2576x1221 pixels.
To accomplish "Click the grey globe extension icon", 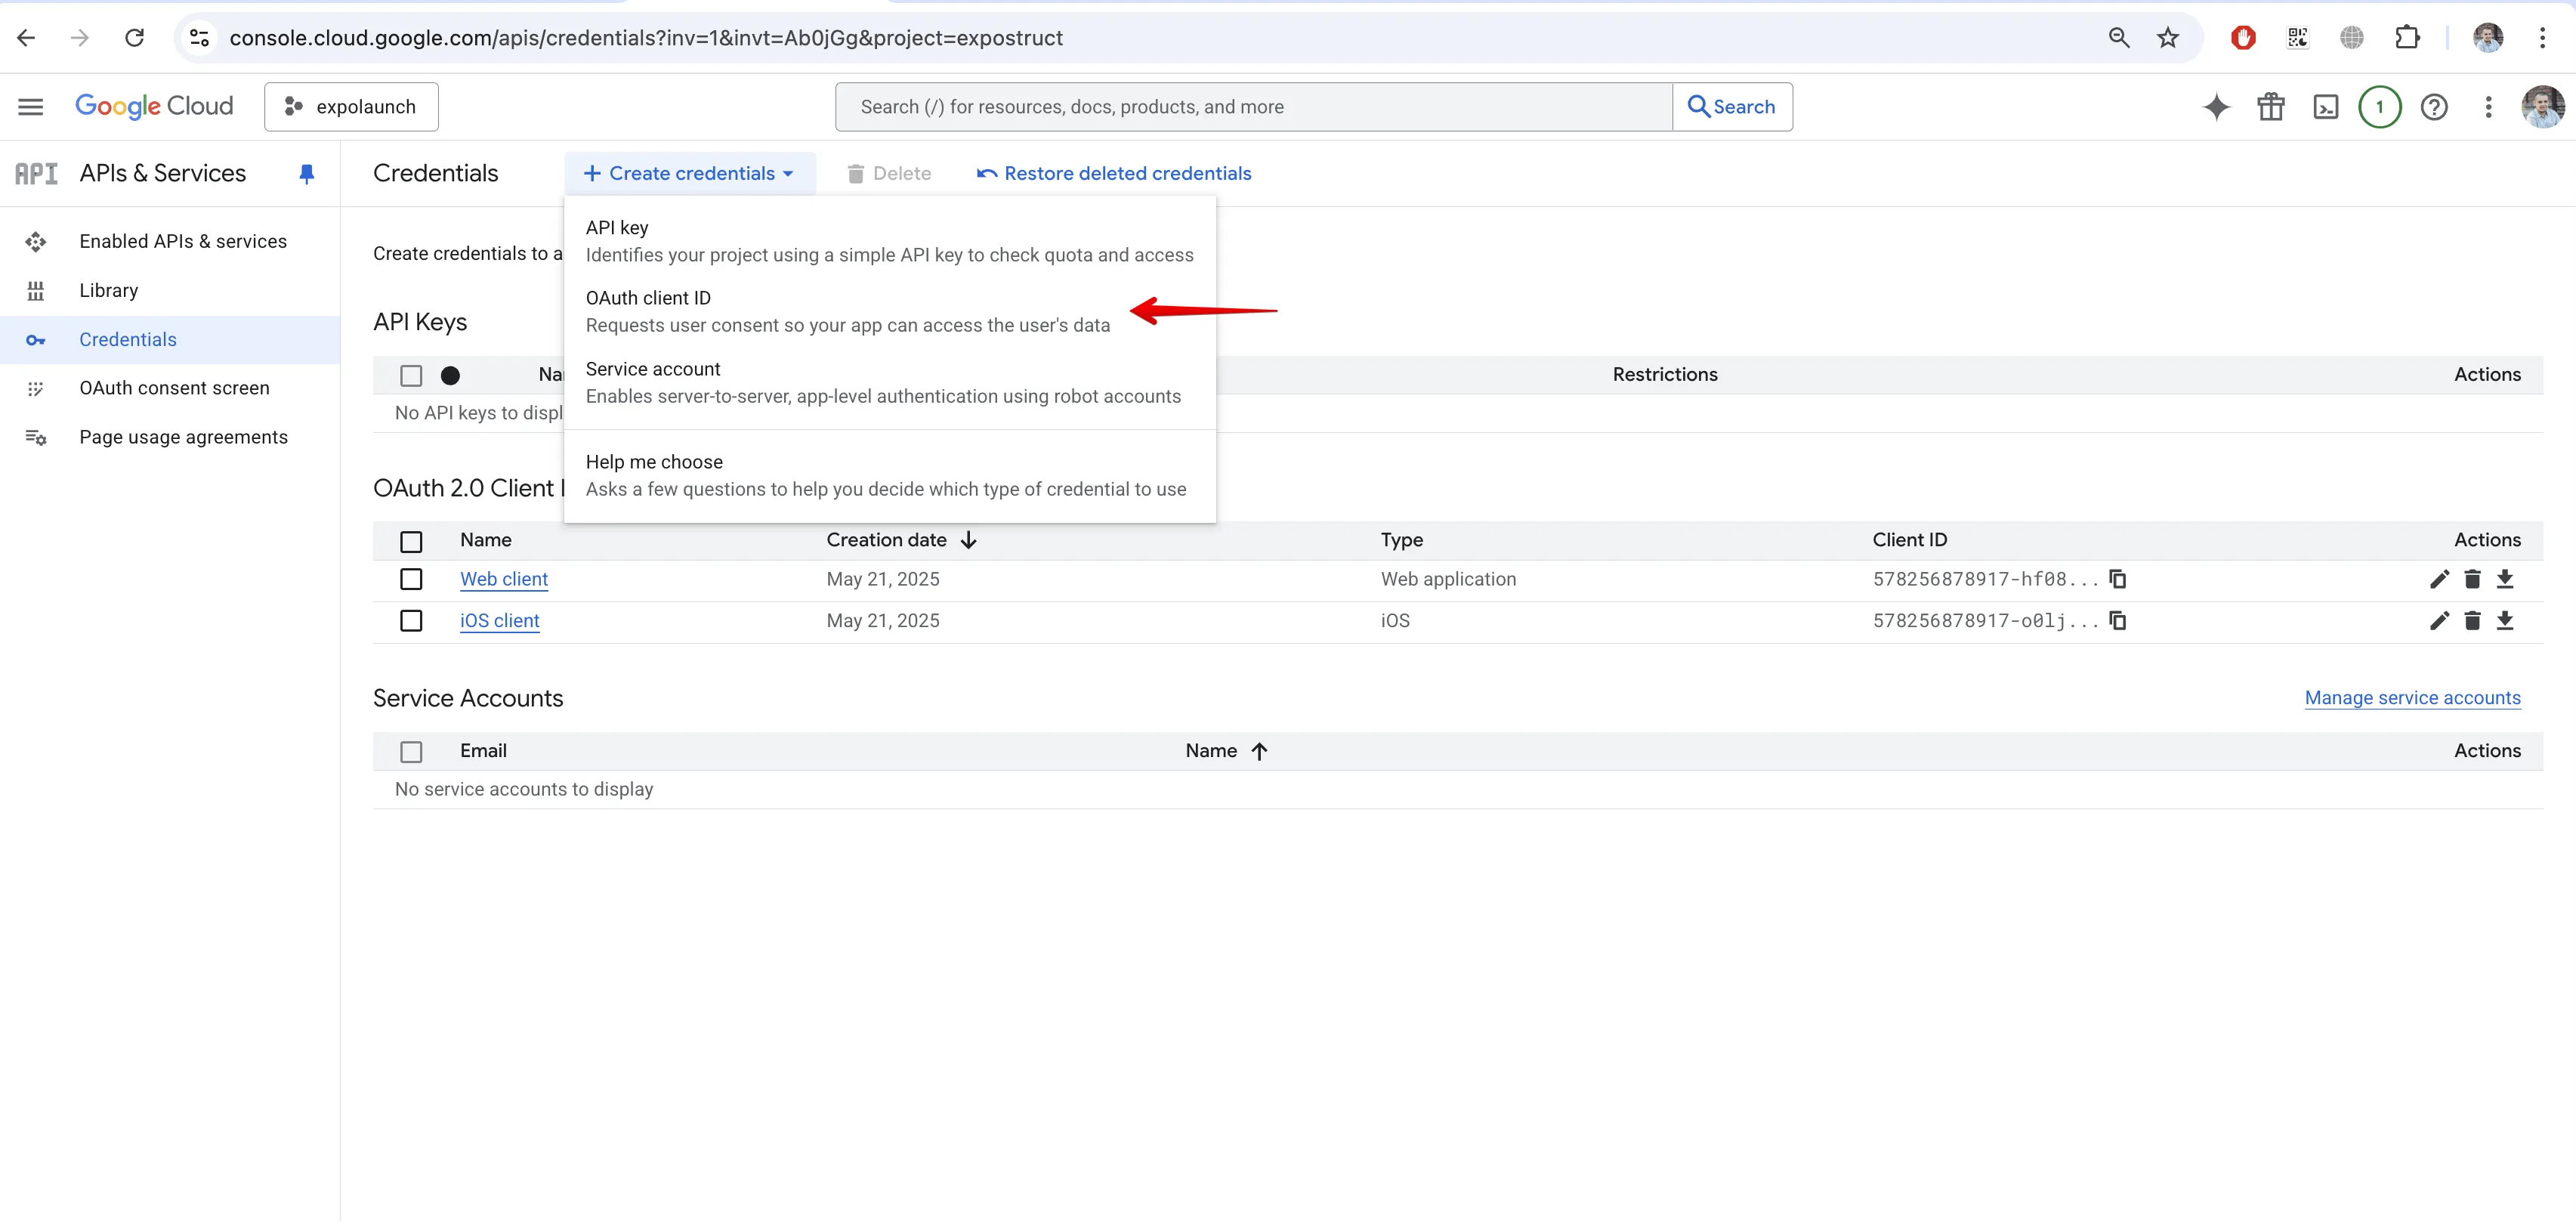I will [x=2351, y=38].
